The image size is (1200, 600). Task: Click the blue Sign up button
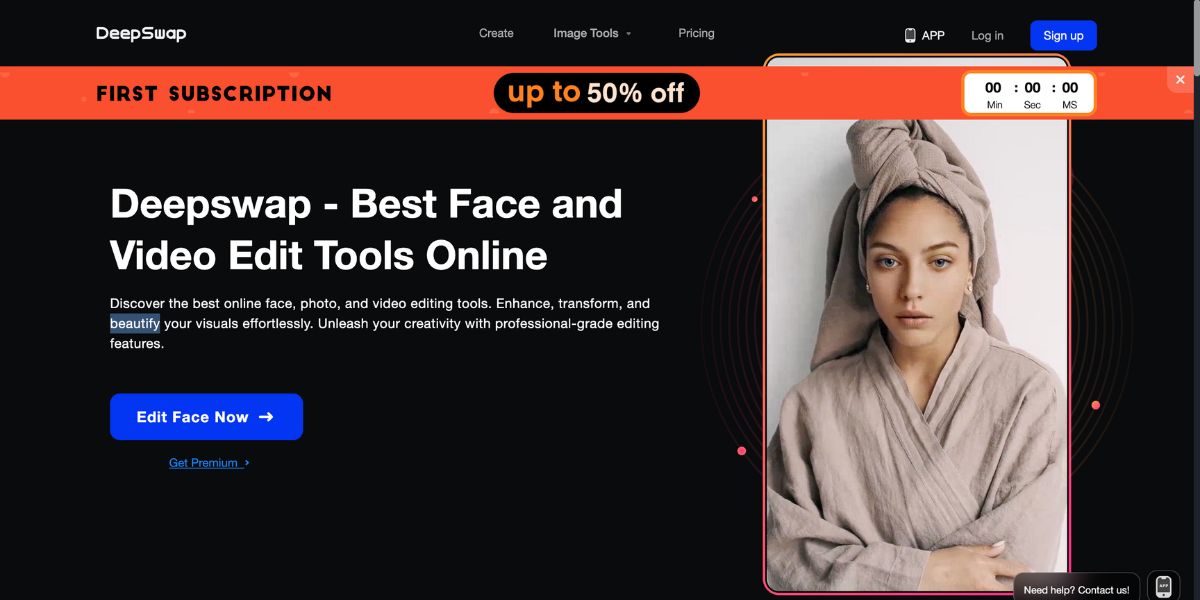click(x=1063, y=35)
